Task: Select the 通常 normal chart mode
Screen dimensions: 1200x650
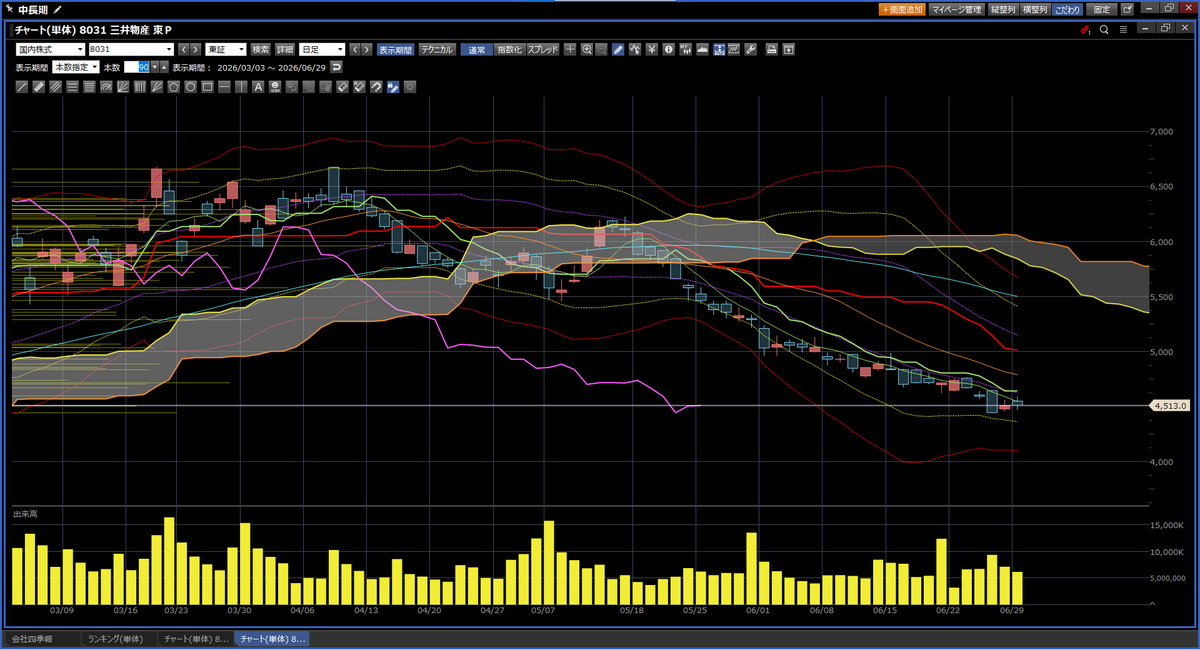Action: tap(477, 49)
